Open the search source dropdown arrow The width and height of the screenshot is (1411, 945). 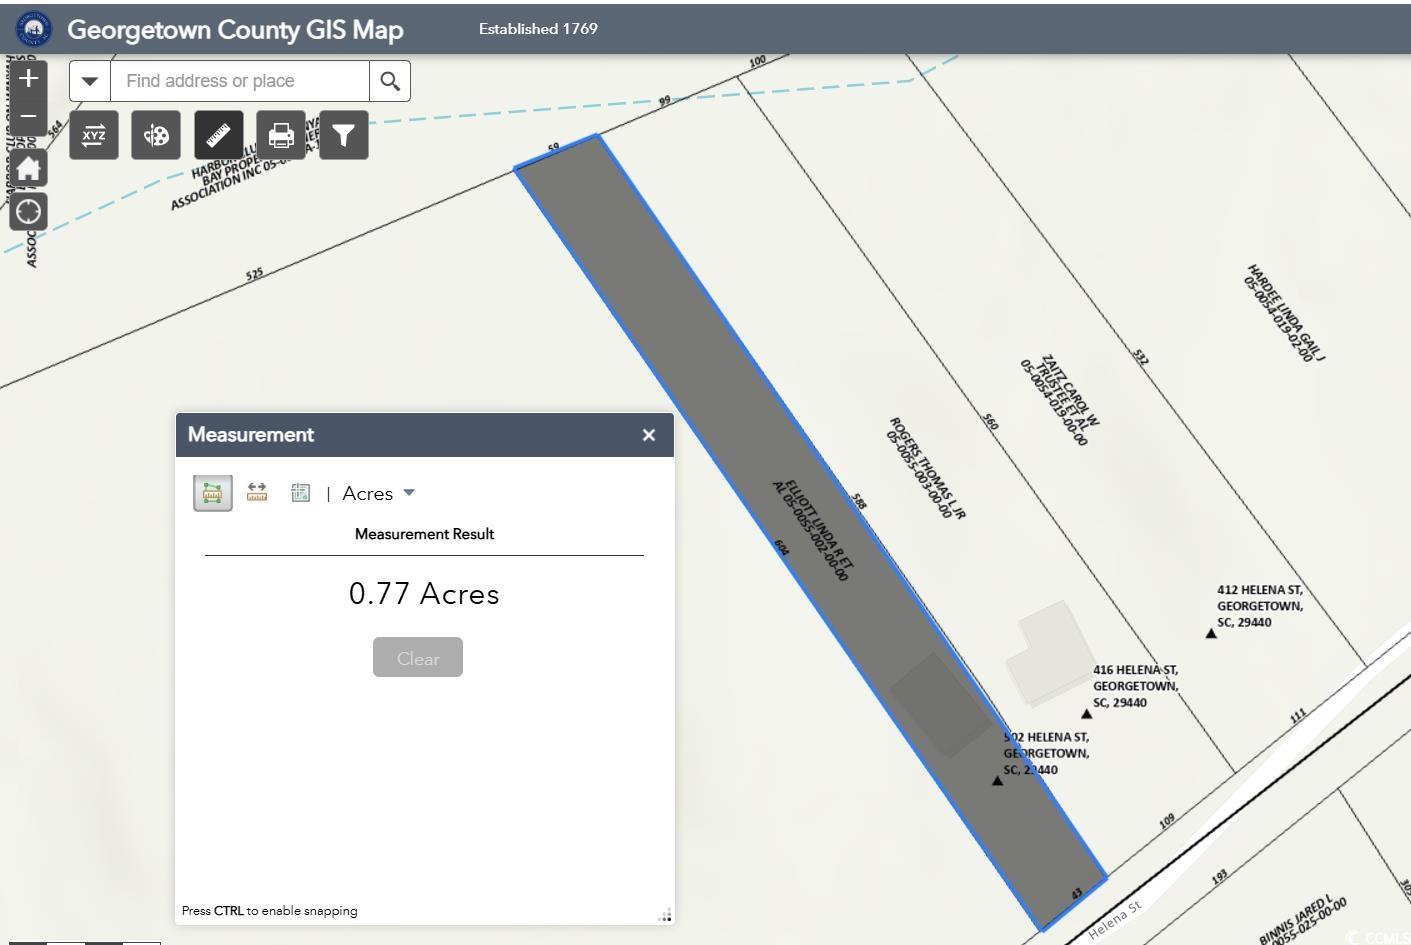click(x=90, y=81)
